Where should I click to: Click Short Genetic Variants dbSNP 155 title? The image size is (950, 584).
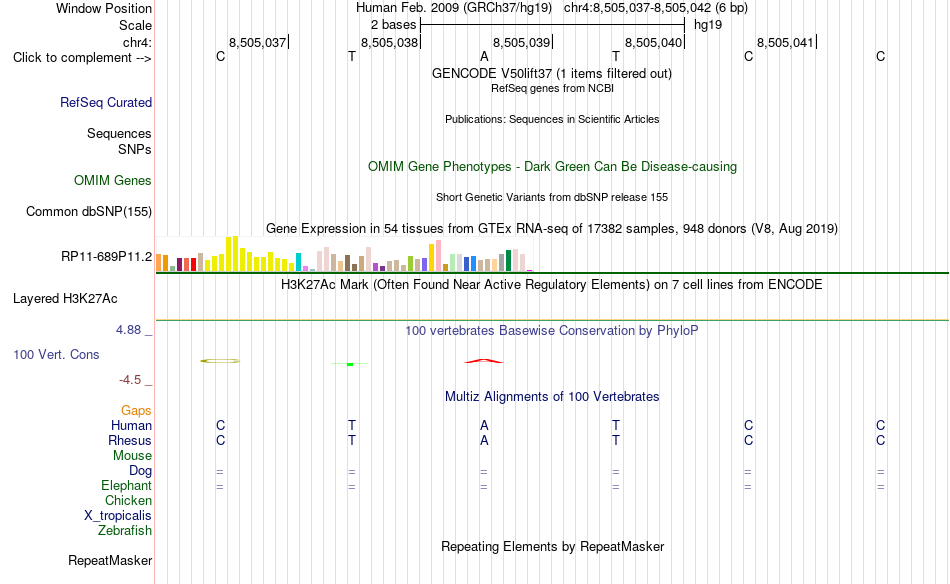pyautogui.click(x=552, y=197)
